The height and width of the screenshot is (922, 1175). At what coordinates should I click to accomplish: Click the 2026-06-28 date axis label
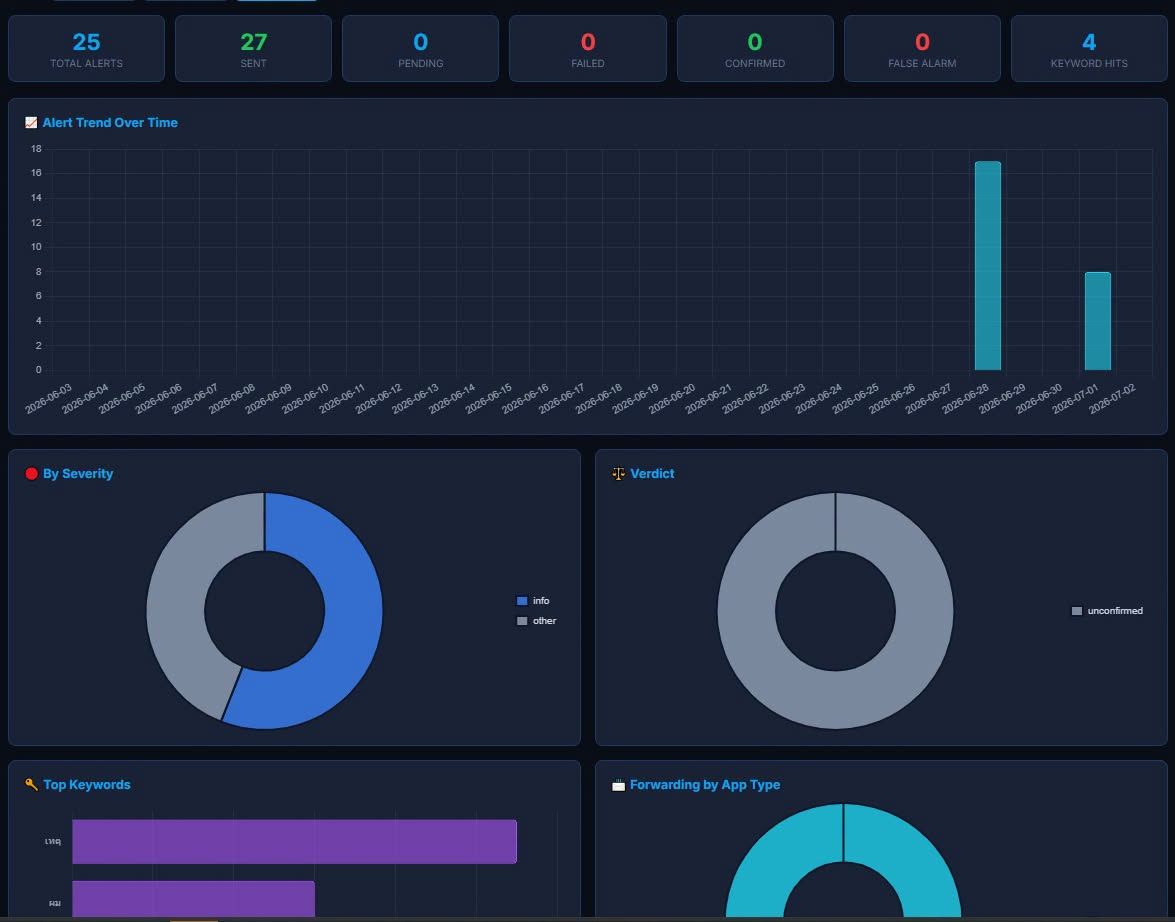(965, 398)
